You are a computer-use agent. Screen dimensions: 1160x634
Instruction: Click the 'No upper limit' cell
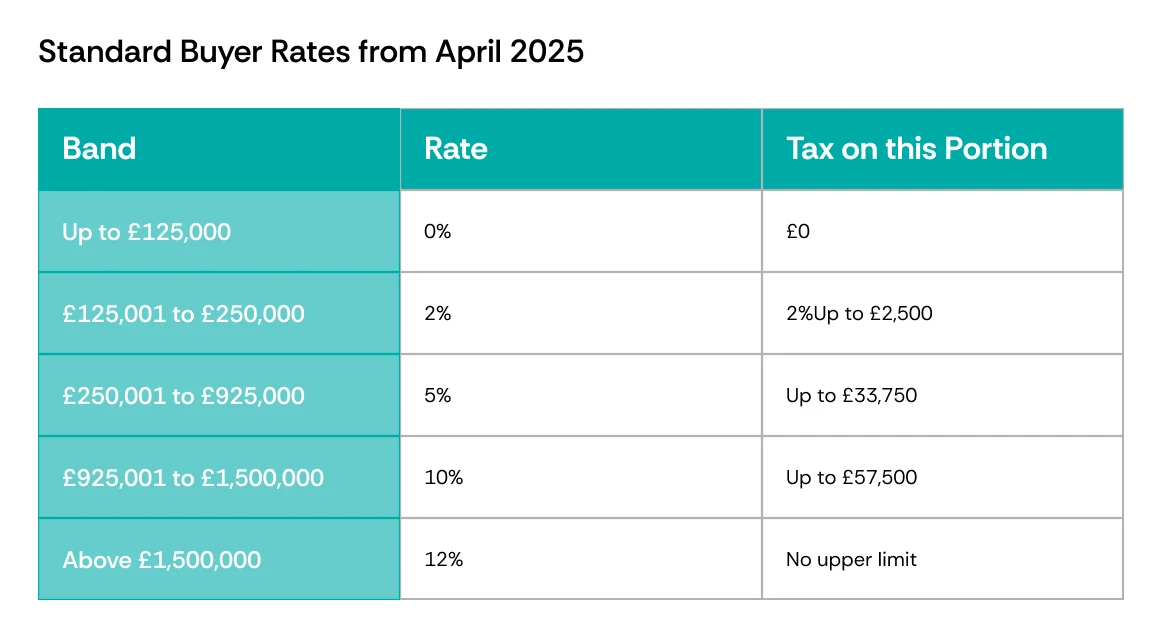point(942,559)
